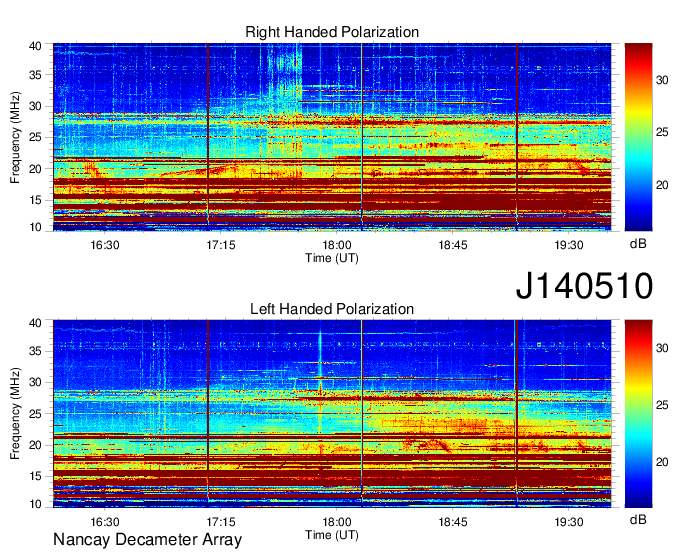Click the 17:15 tick label under bottom plot
The width and height of the screenshot is (680, 552).
pyautogui.click(x=221, y=522)
